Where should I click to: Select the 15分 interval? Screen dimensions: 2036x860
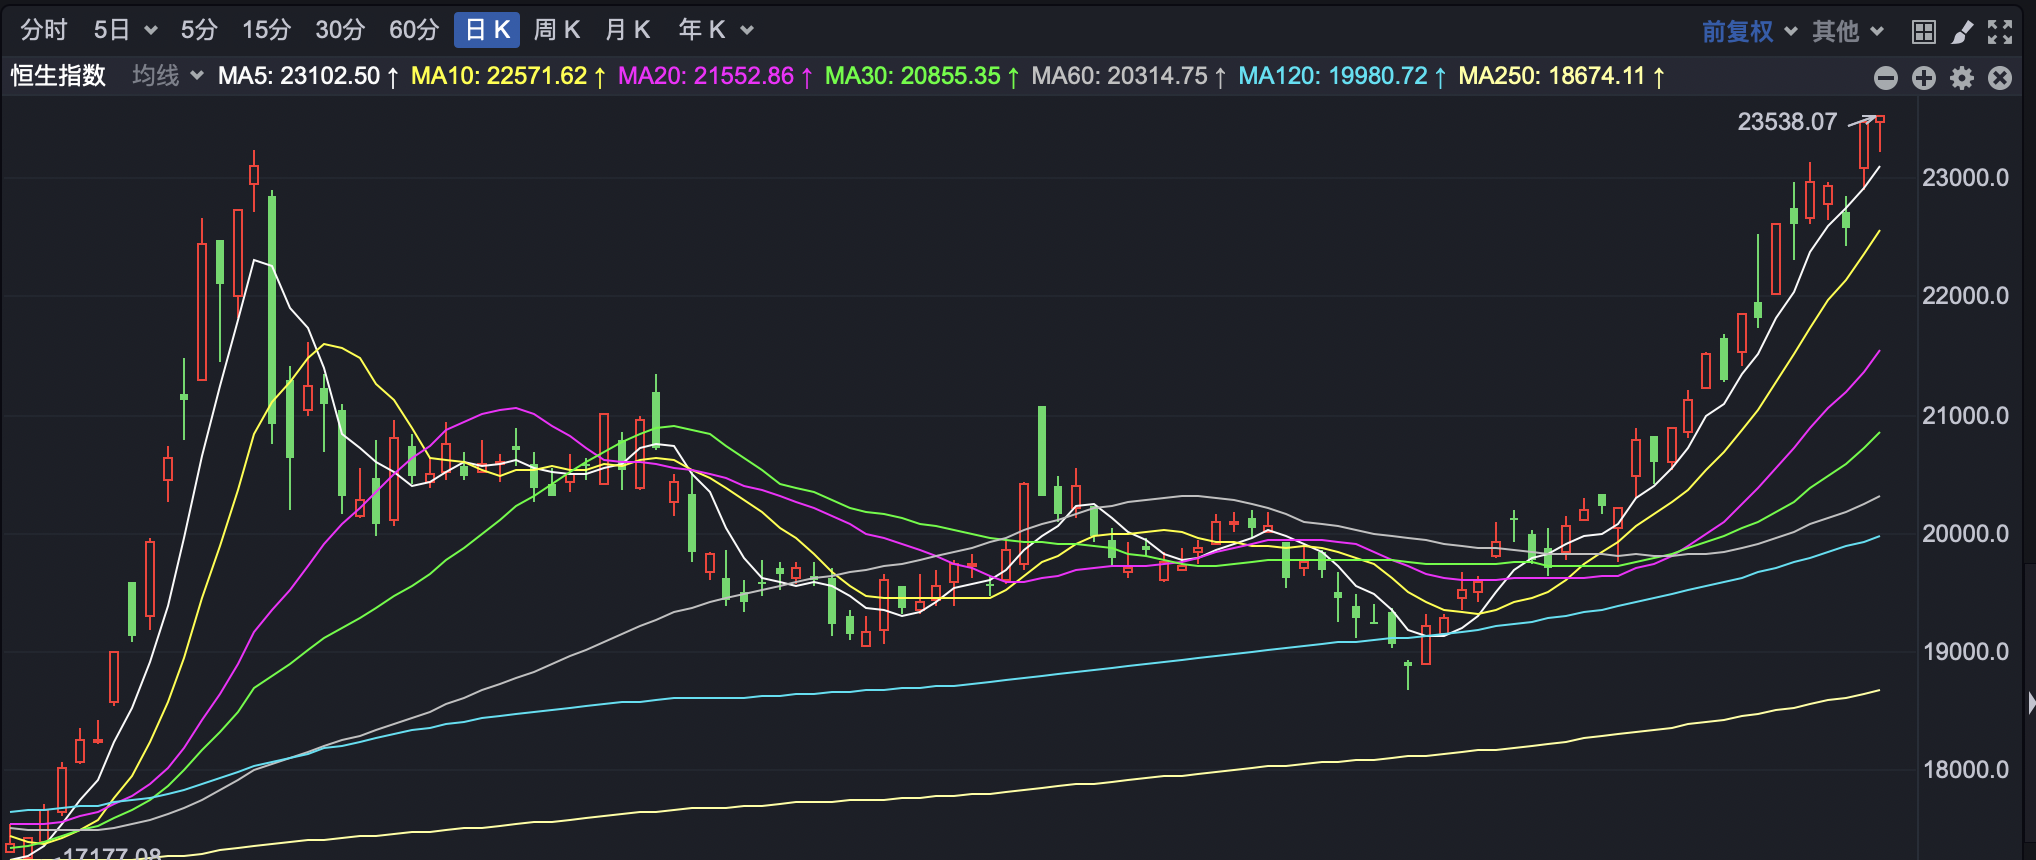[266, 30]
